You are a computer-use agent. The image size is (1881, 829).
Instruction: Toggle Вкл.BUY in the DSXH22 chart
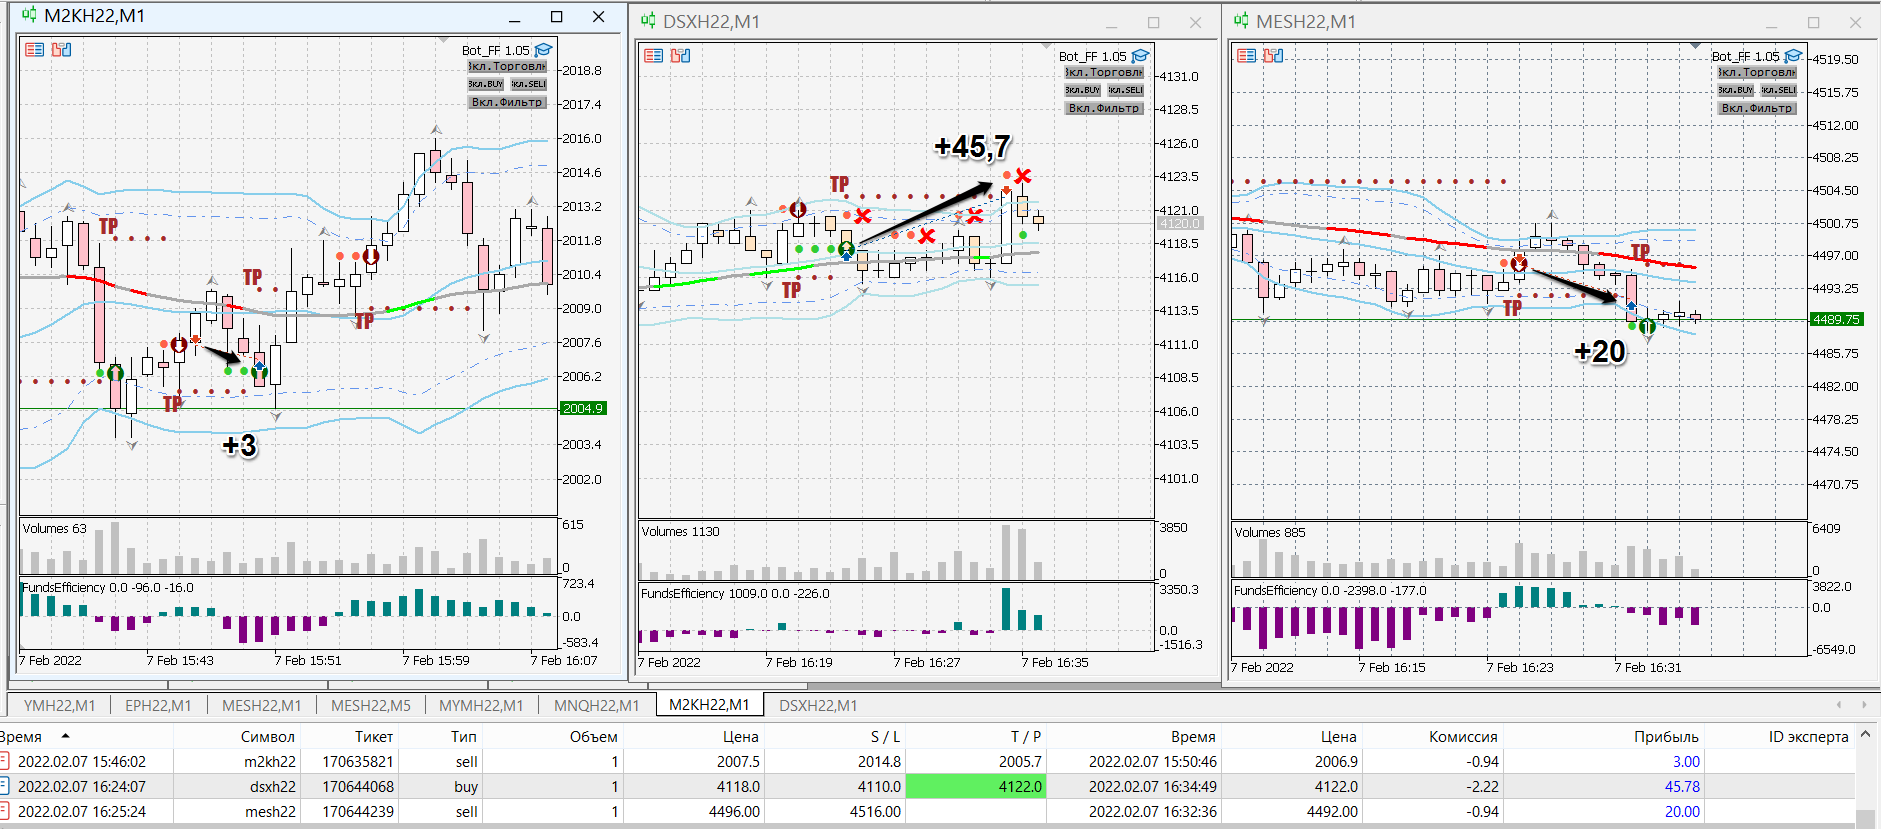tap(1083, 90)
